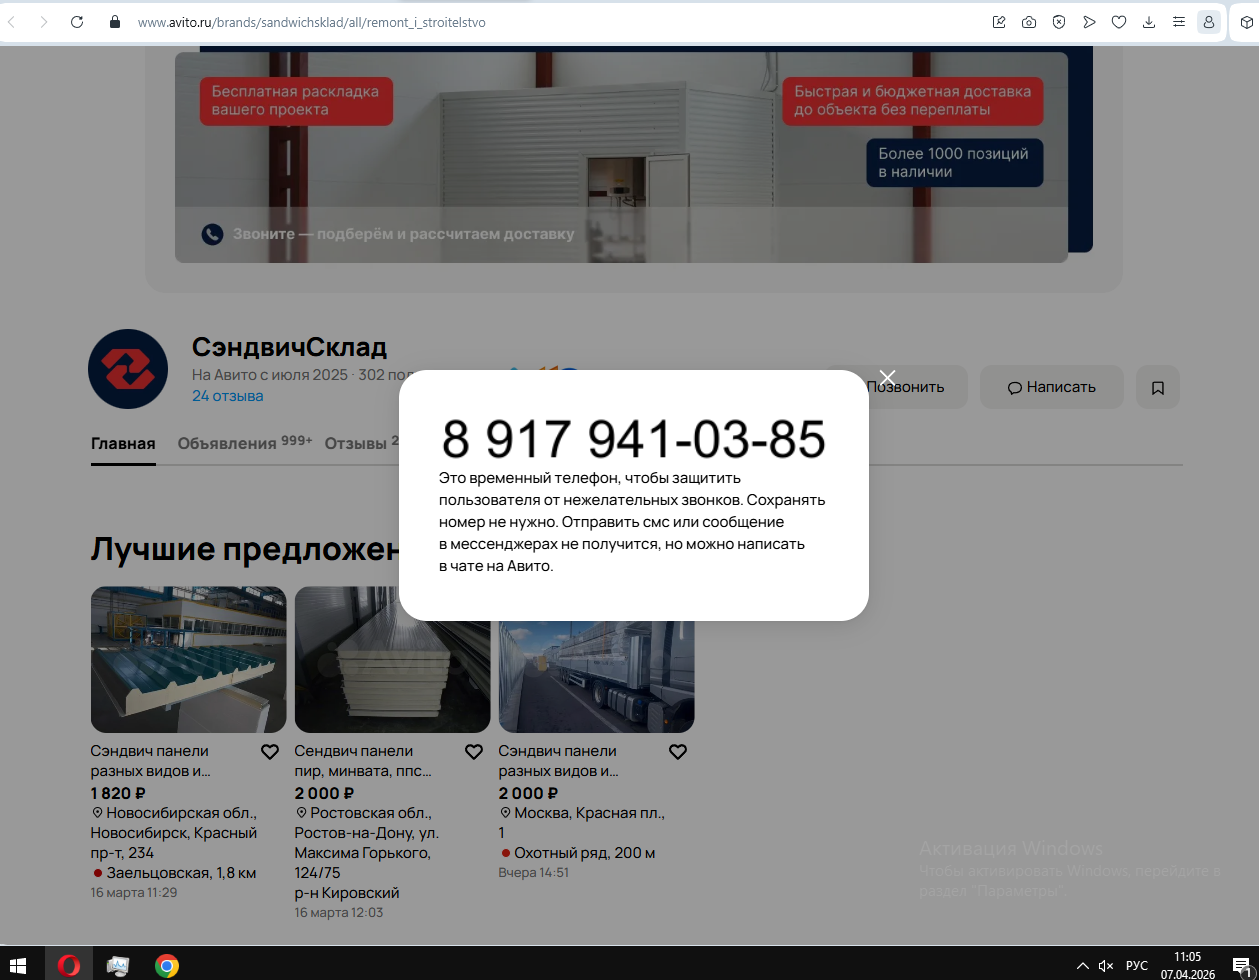
Task: Click the Бесплатная раскладка вашего проекта badge
Action: click(x=296, y=101)
